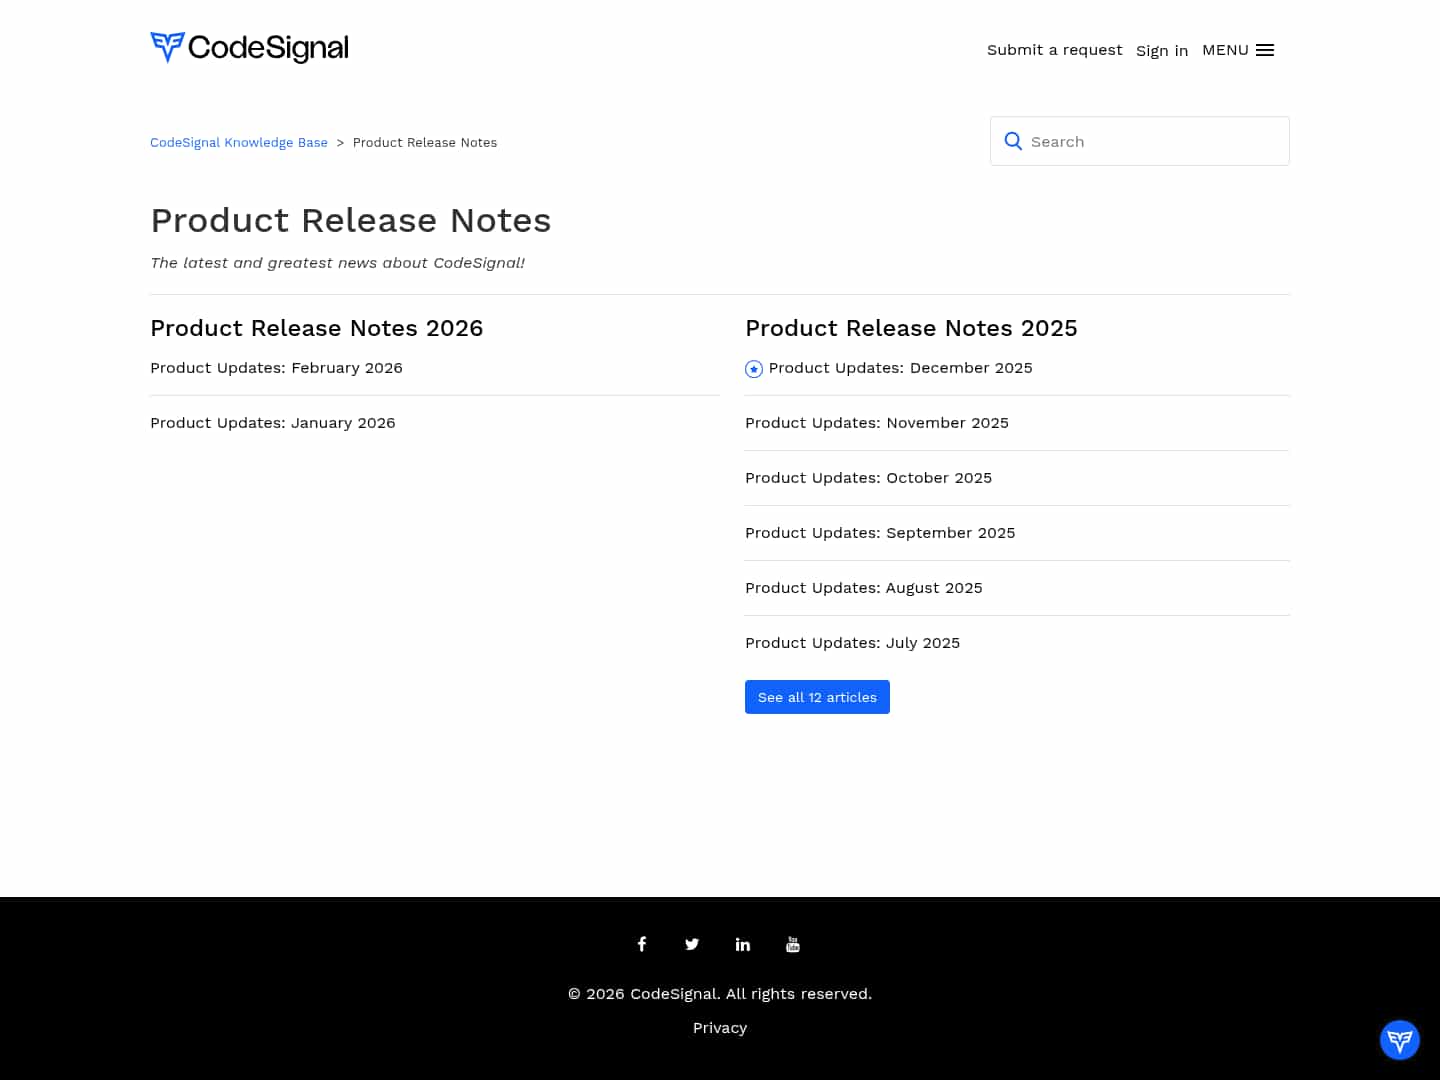The image size is (1440, 1080).
Task: Click the Sign in link
Action: pos(1162,51)
